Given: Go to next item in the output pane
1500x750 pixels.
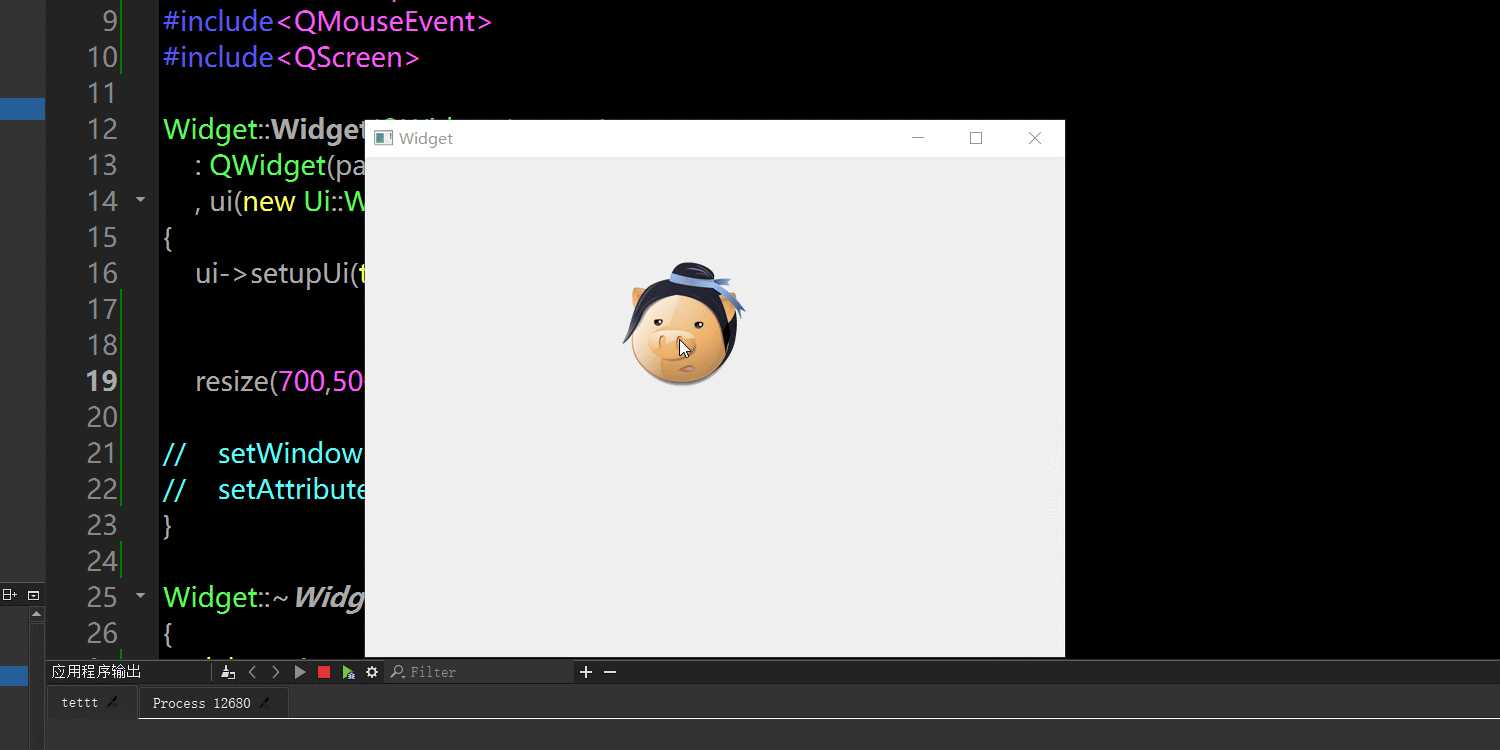Looking at the screenshot, I should pos(276,672).
